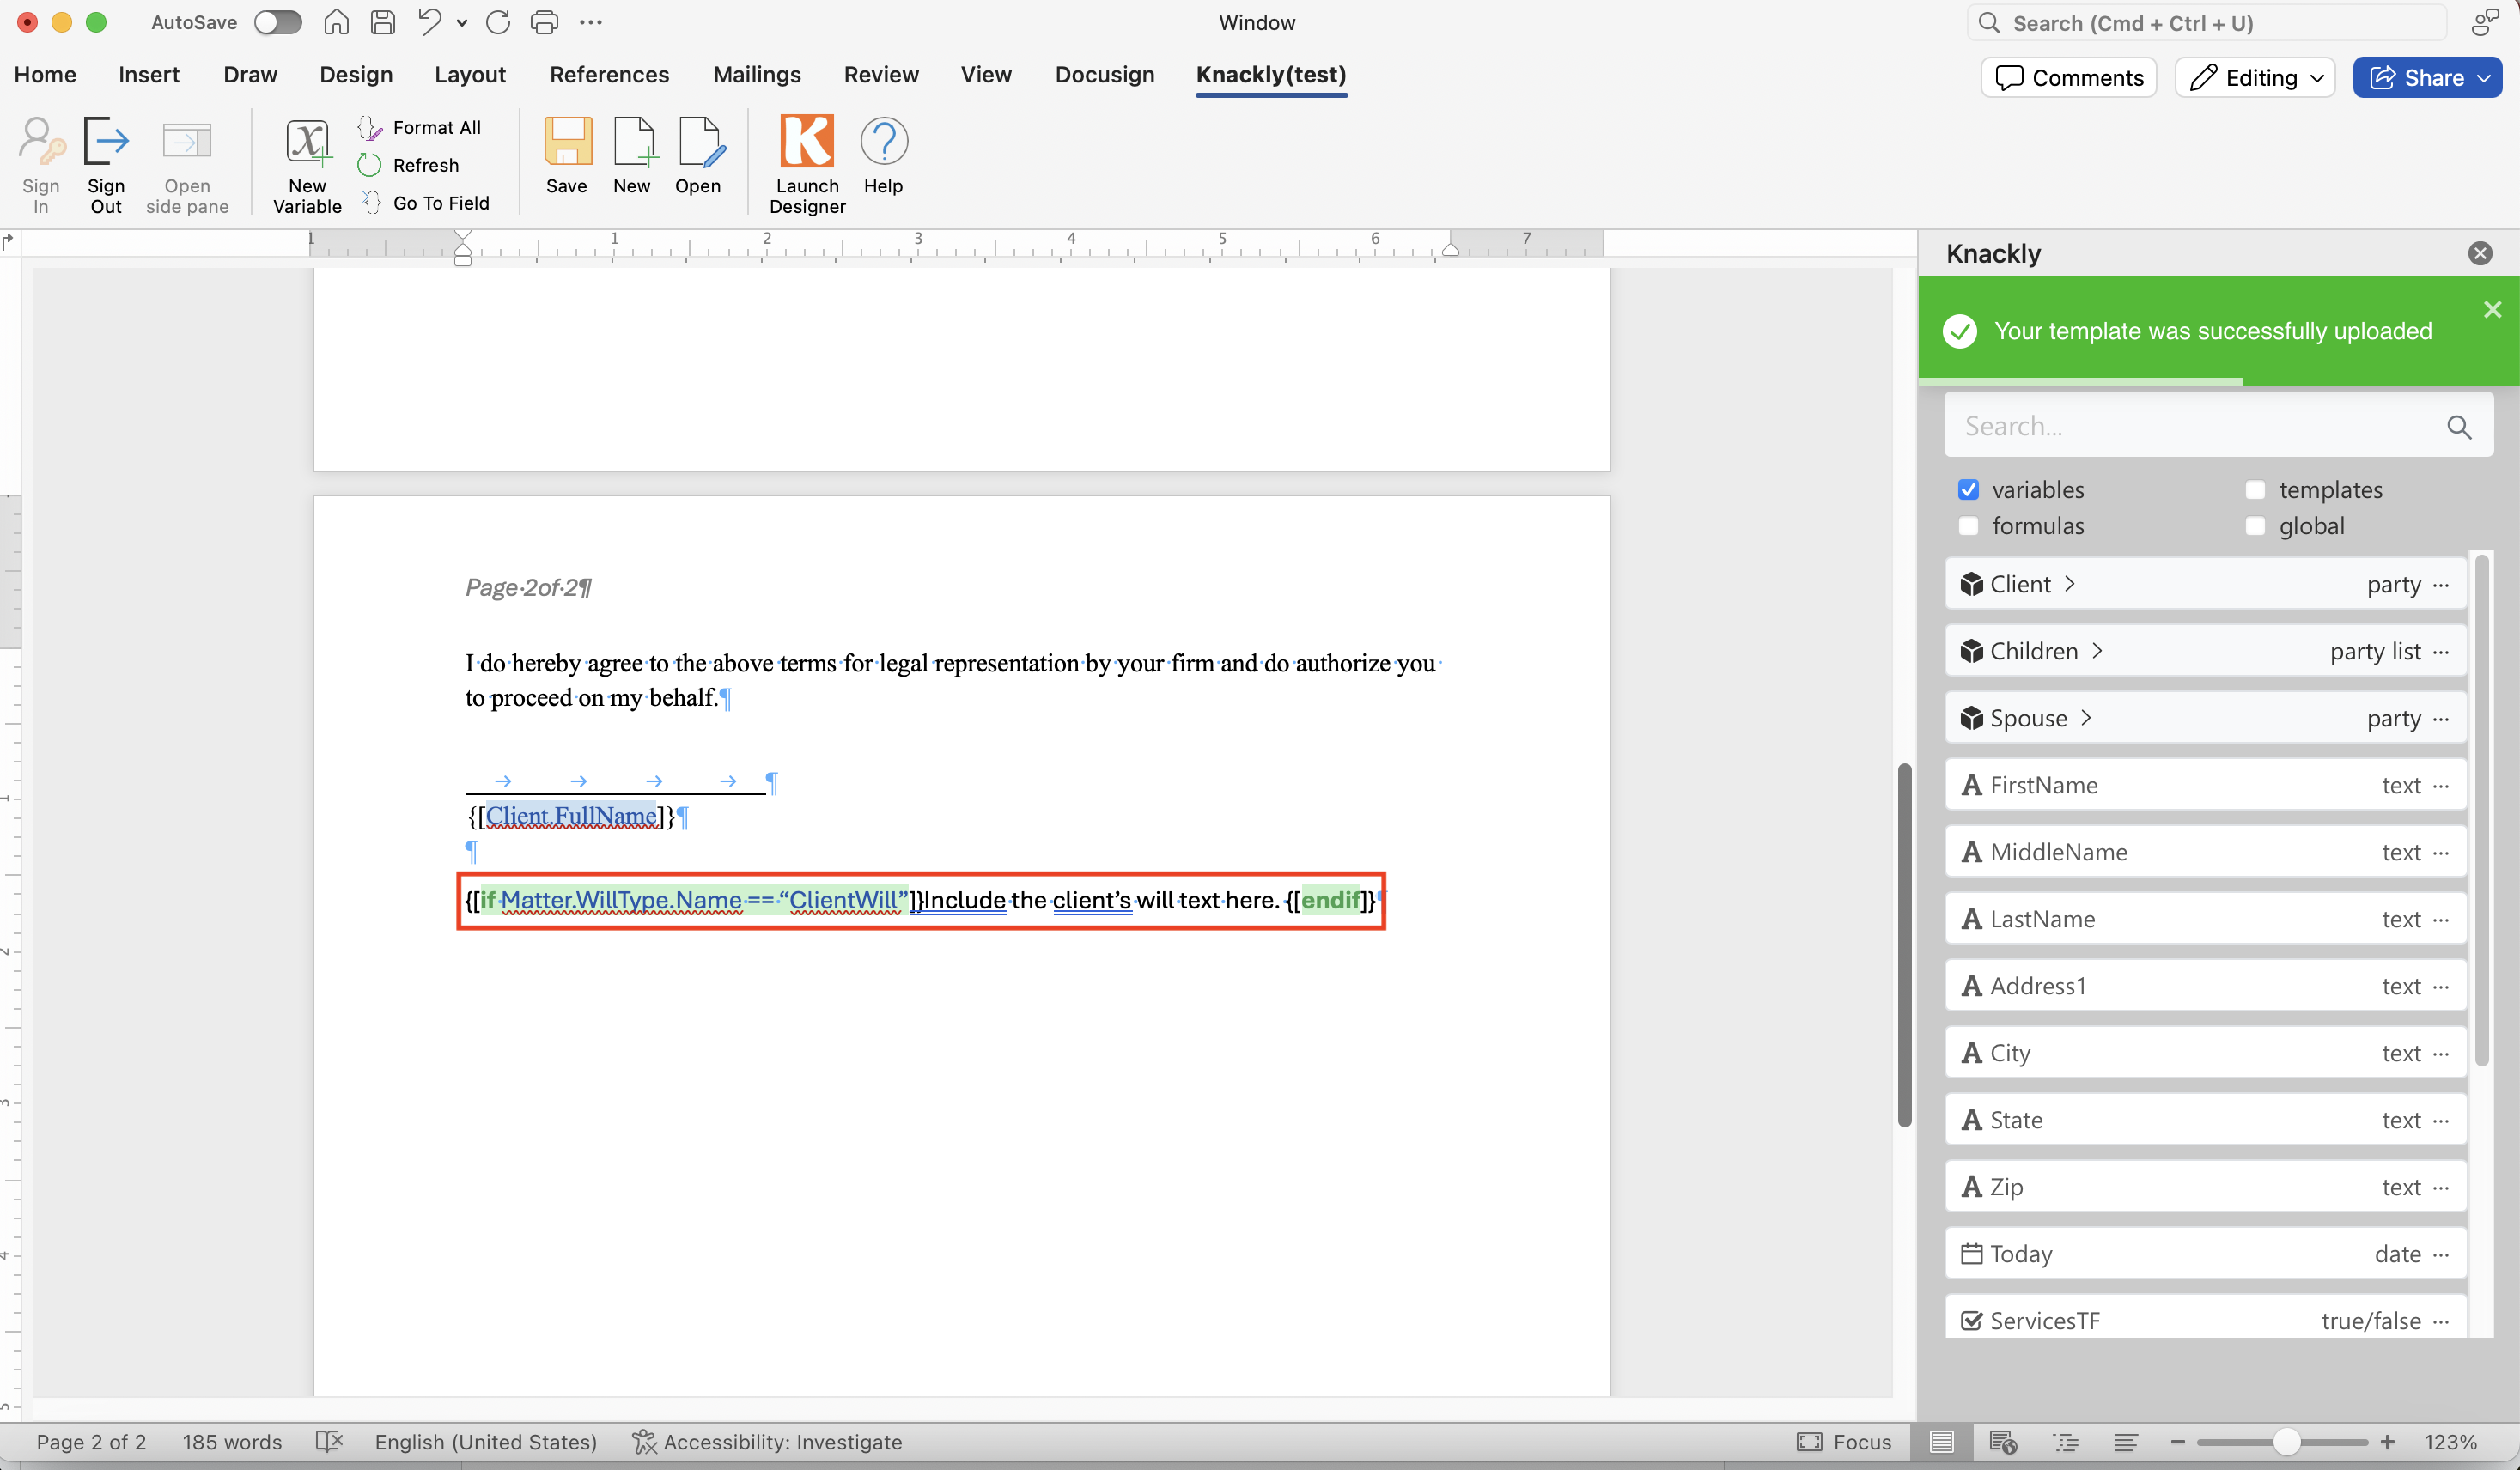The height and width of the screenshot is (1470, 2520).
Task: Click the Go To Field button
Action: click(440, 203)
